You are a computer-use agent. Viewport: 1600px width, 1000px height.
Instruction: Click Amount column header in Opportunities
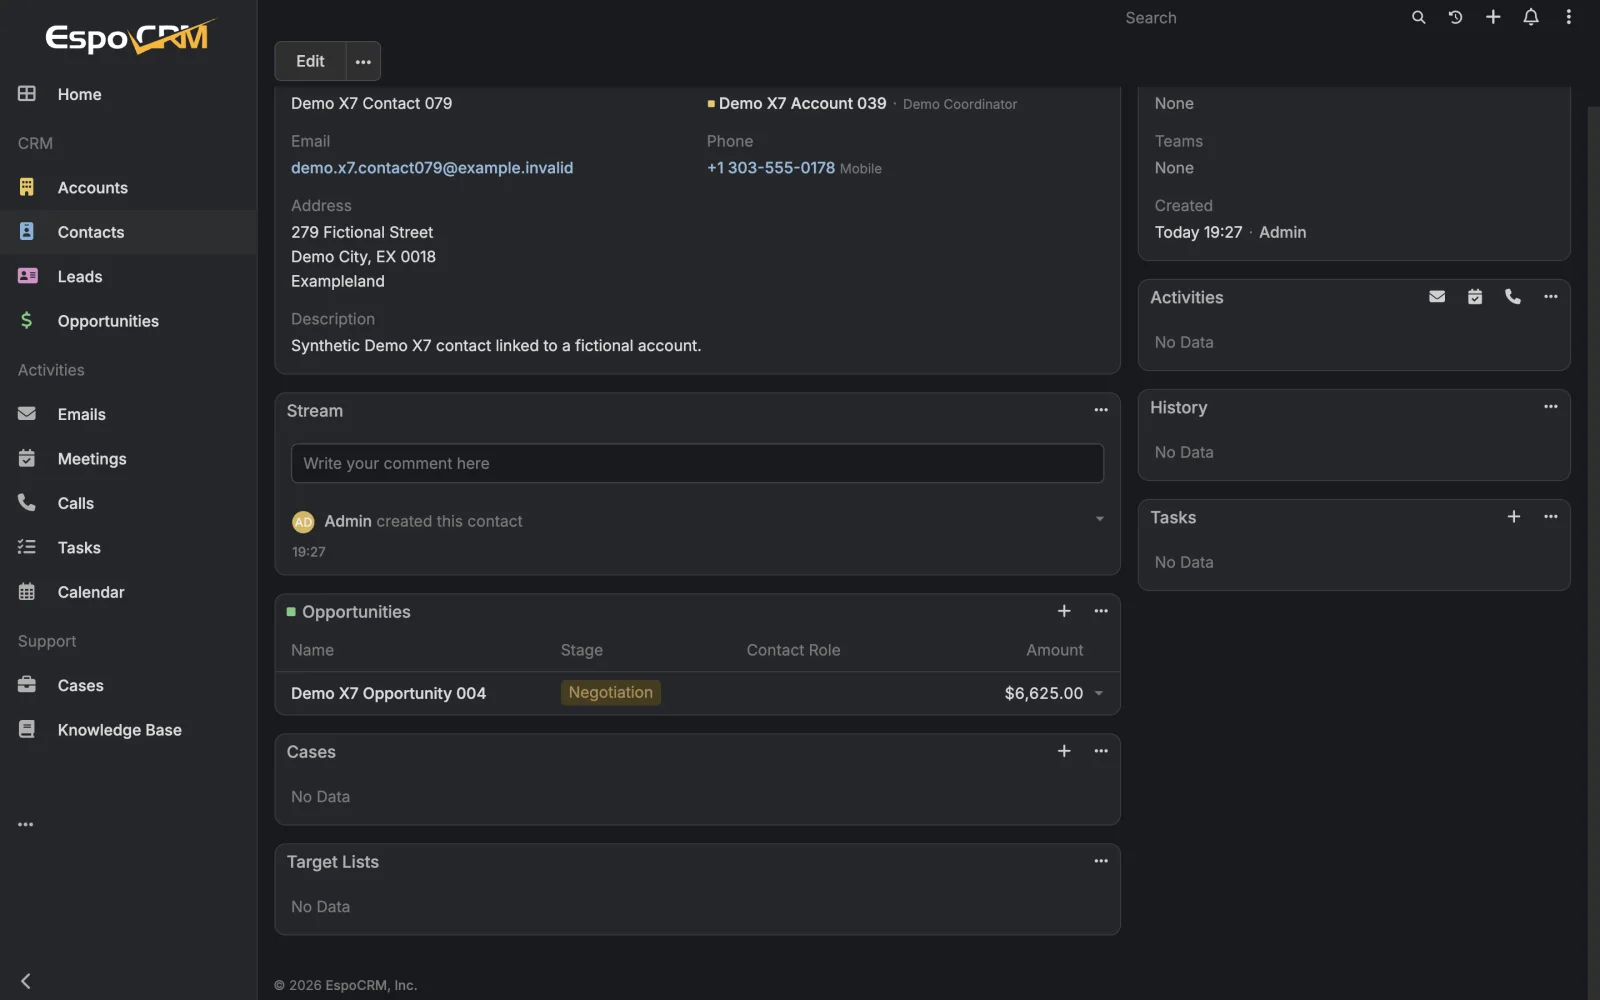[1054, 650]
